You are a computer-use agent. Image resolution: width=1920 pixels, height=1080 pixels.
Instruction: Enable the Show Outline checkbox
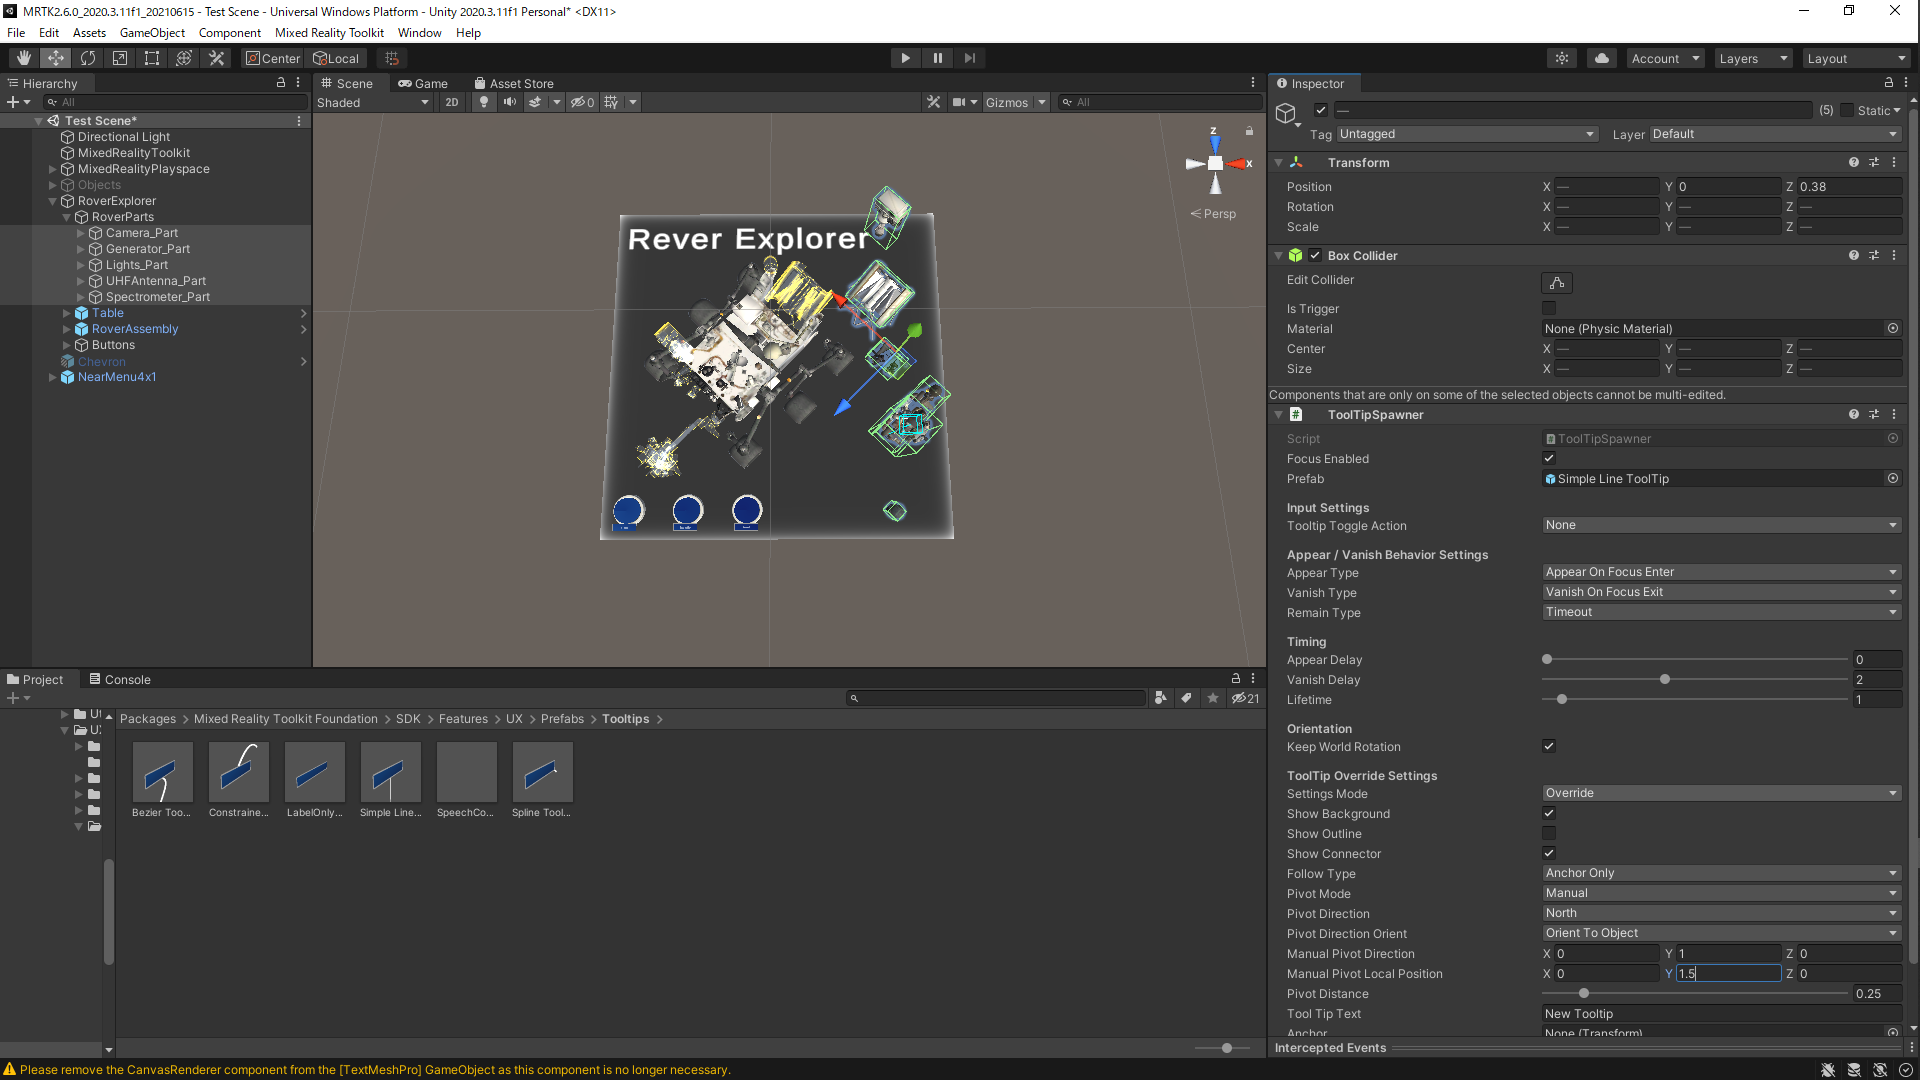point(1549,834)
